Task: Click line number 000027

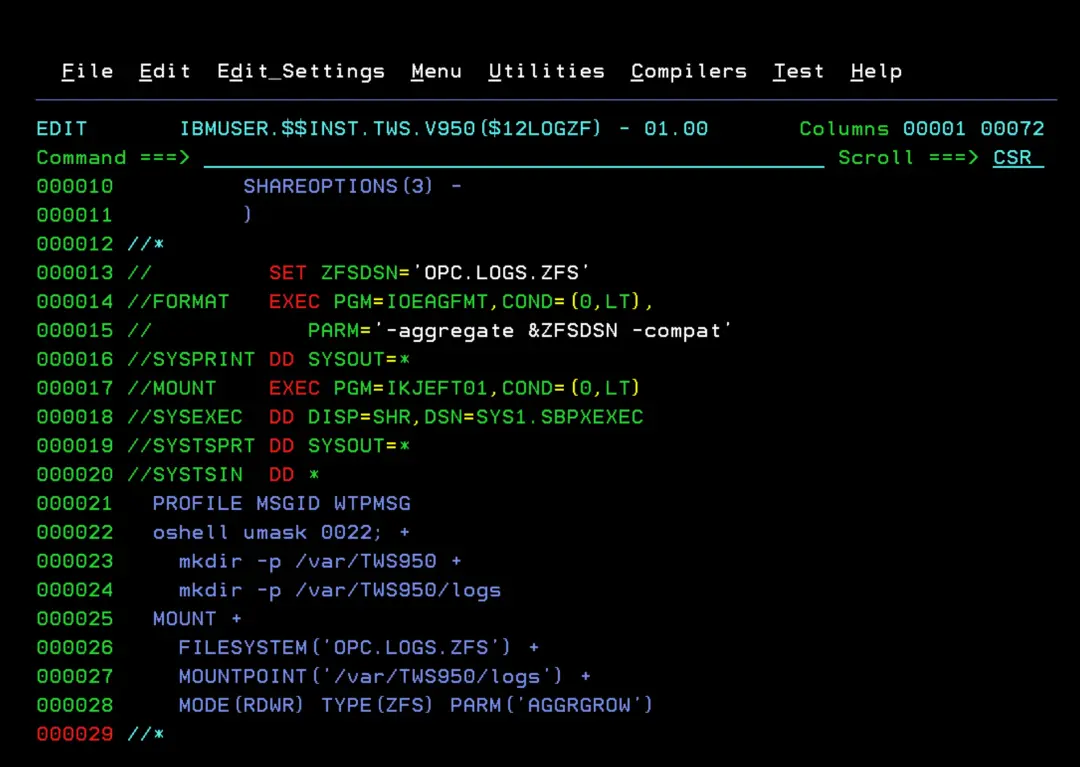Action: (x=74, y=677)
